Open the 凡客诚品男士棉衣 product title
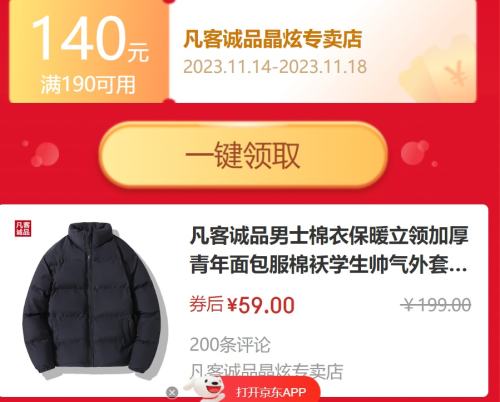The width and height of the screenshot is (500, 402). [x=329, y=250]
